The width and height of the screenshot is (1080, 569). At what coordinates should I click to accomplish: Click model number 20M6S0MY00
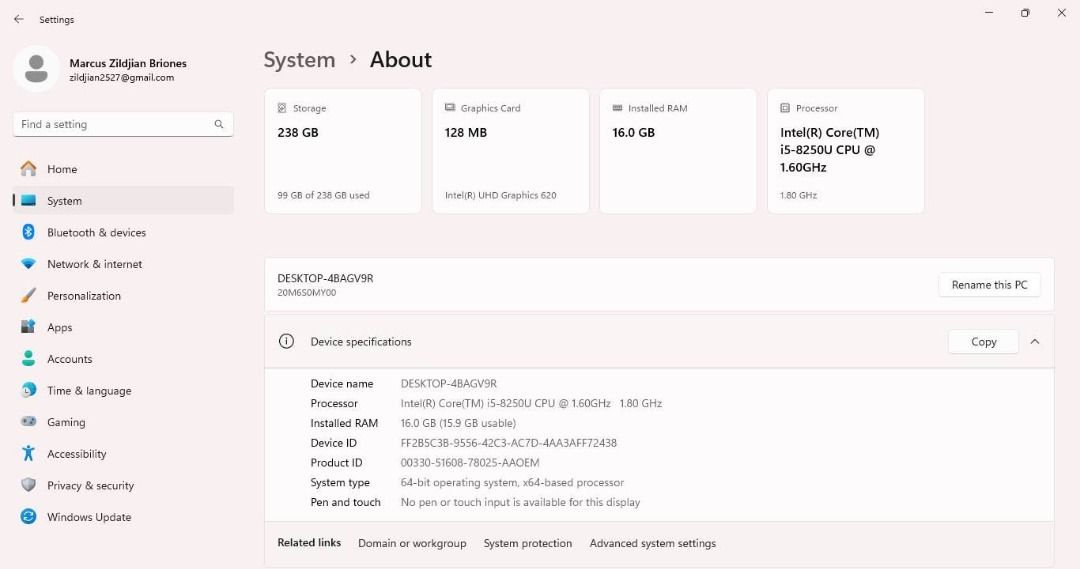tap(307, 293)
